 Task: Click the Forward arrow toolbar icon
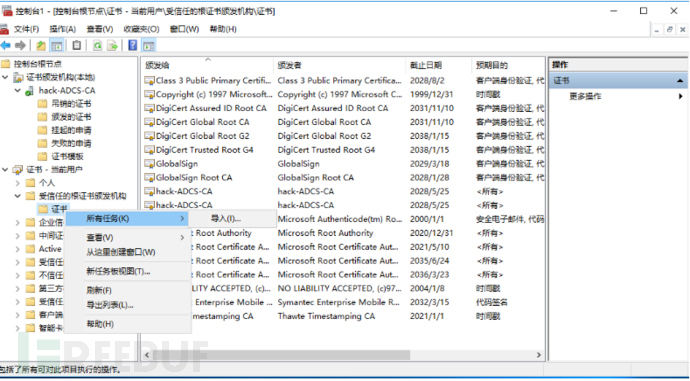[x=20, y=45]
